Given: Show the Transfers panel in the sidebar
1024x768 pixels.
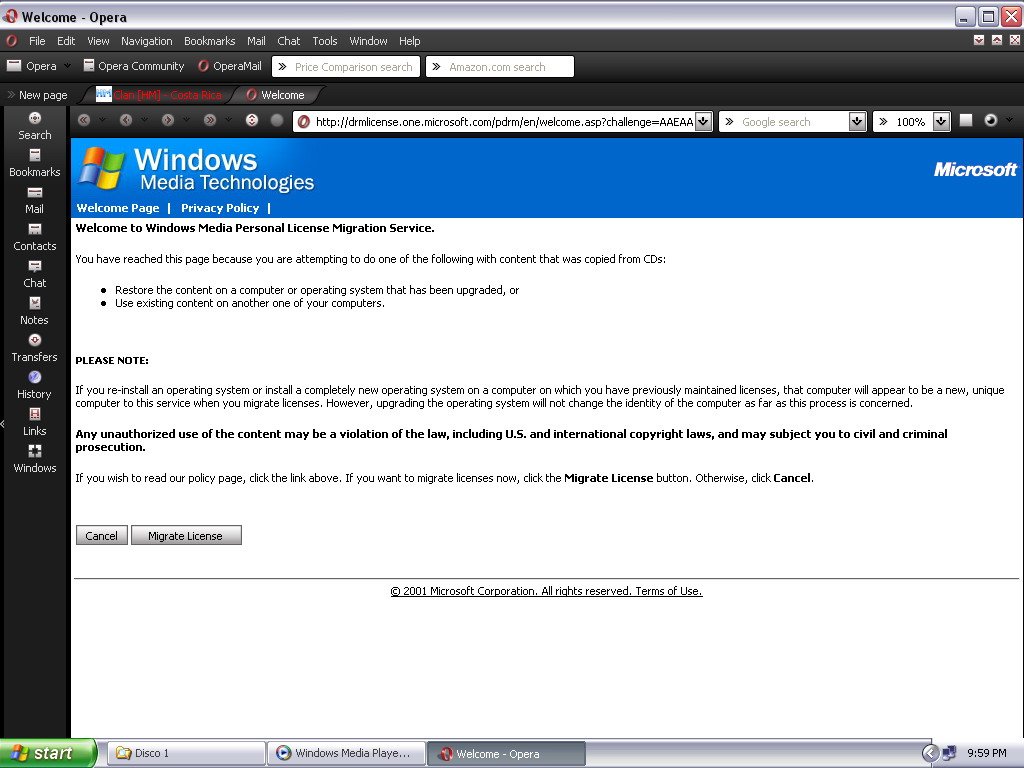Looking at the screenshot, I should (35, 348).
